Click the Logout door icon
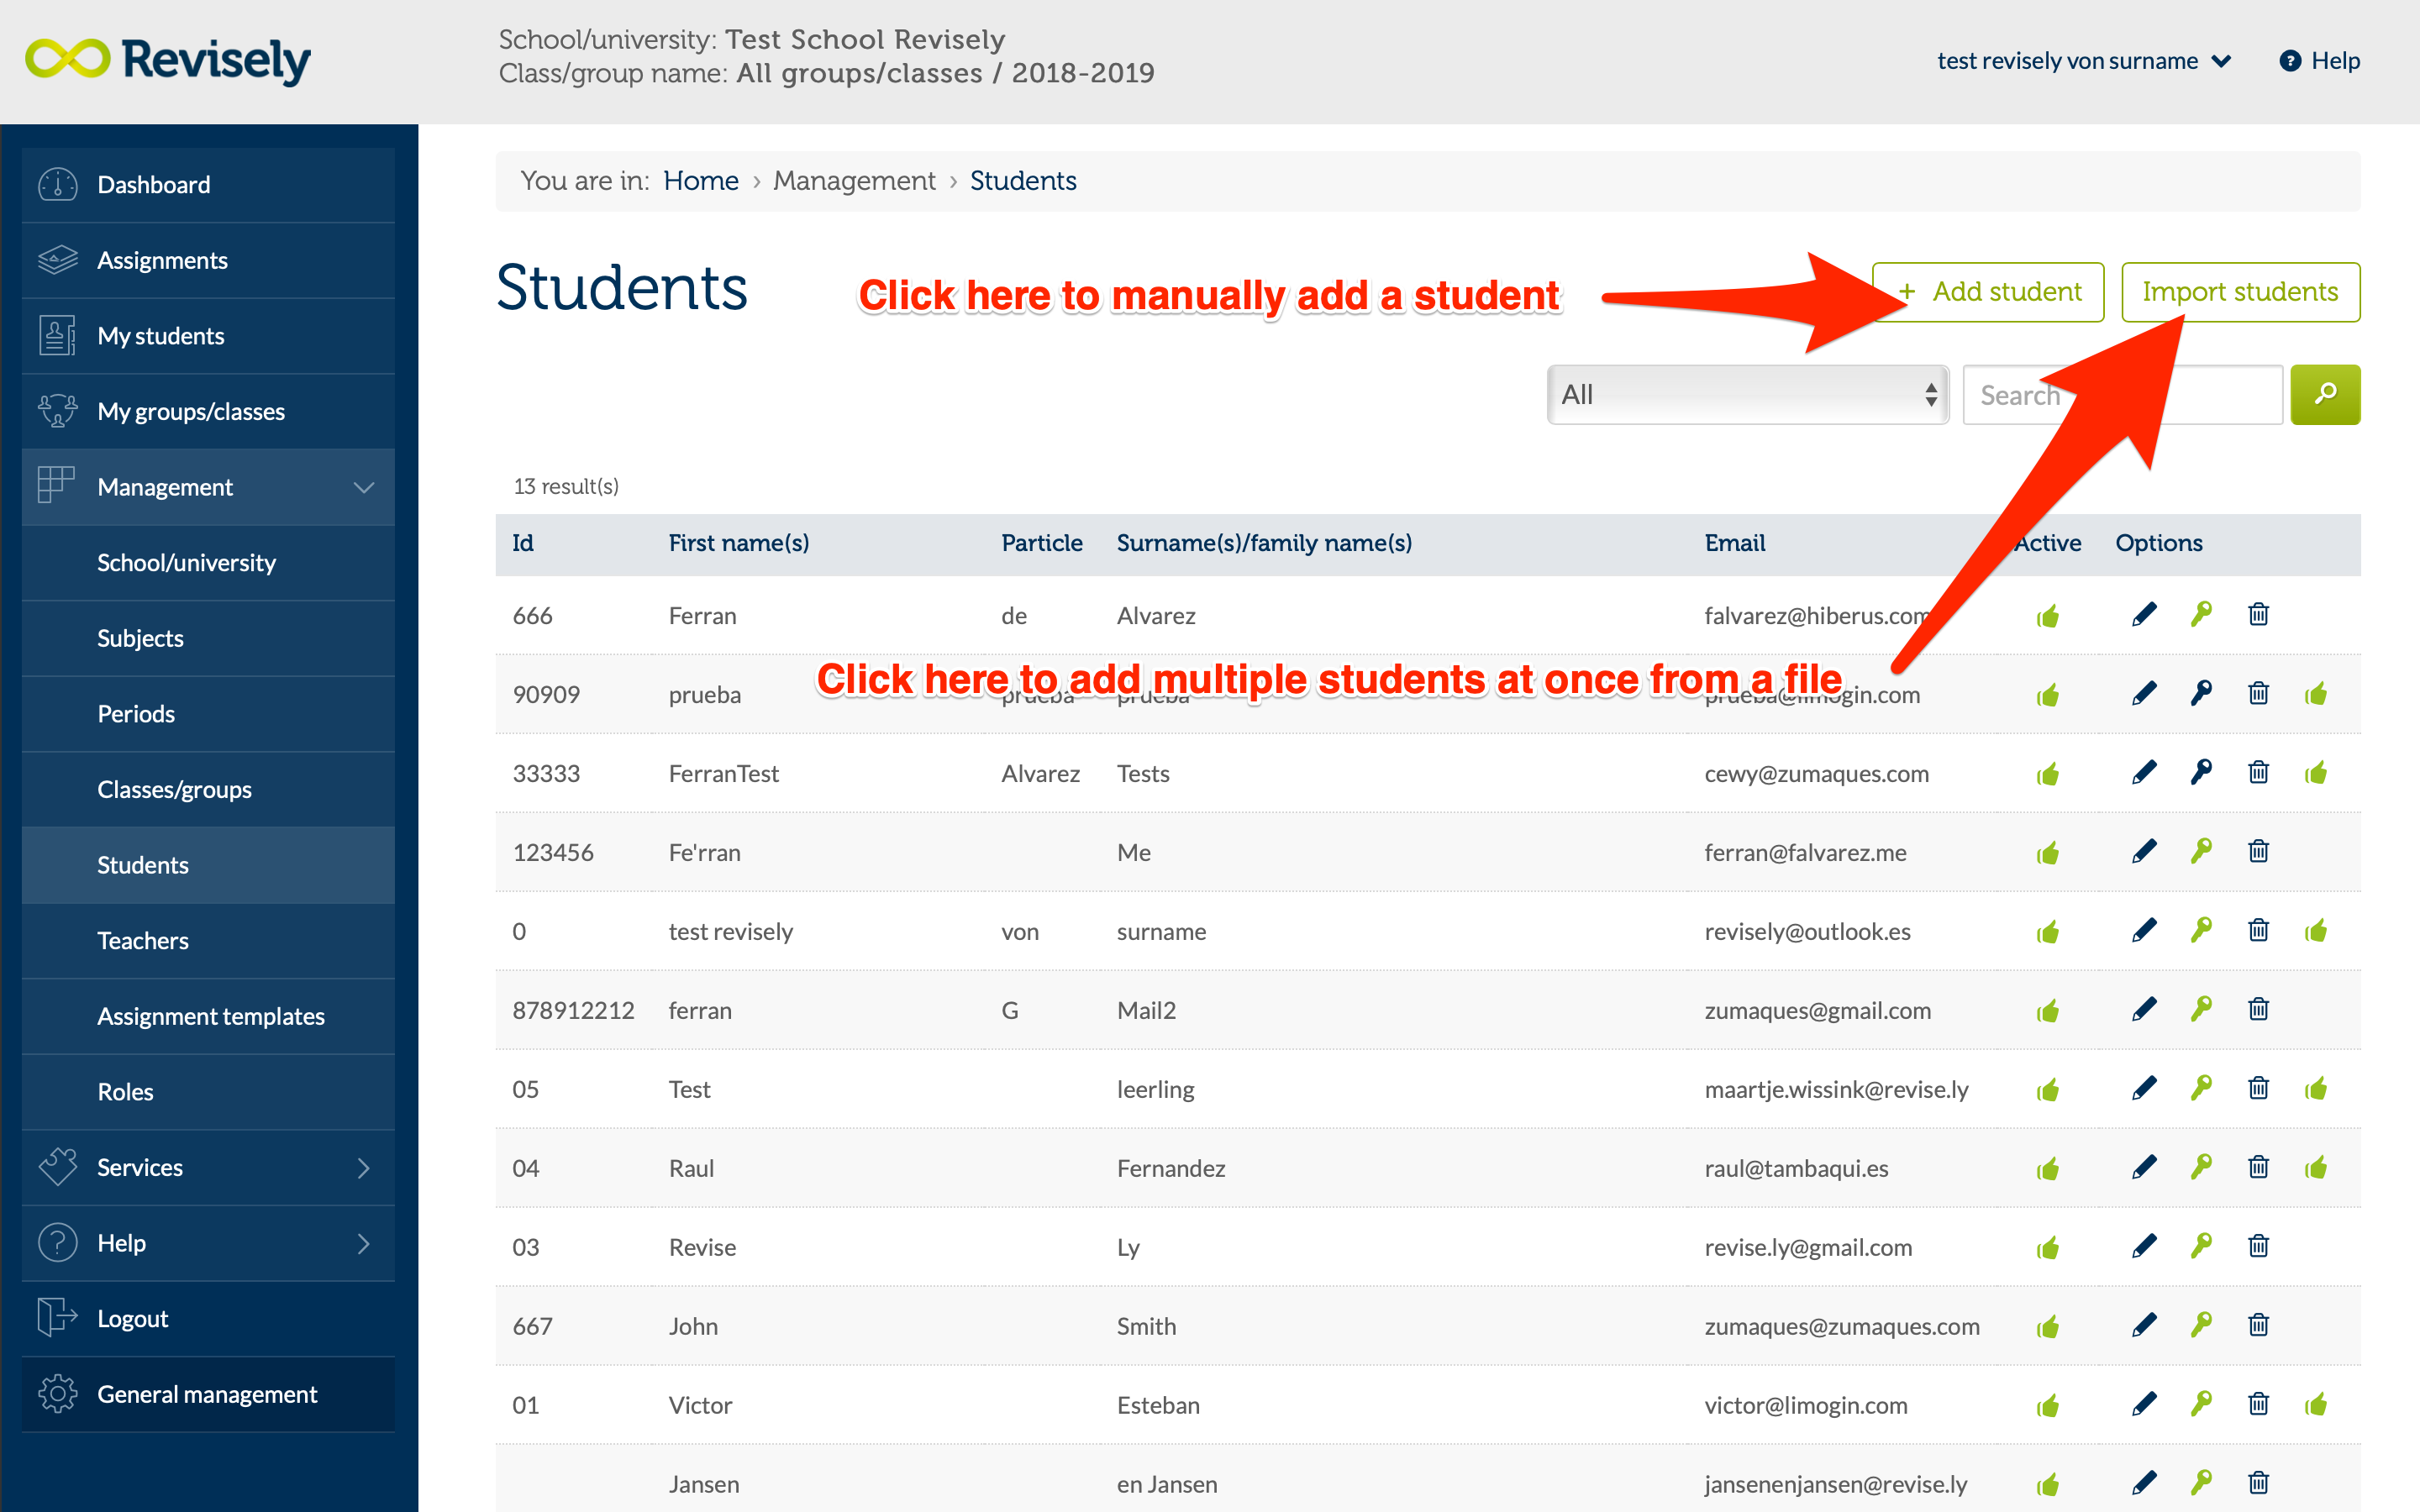2420x1512 pixels. (57, 1318)
